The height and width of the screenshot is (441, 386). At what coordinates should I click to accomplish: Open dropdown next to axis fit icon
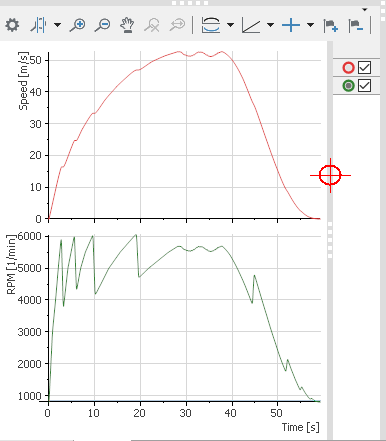[x=230, y=25]
